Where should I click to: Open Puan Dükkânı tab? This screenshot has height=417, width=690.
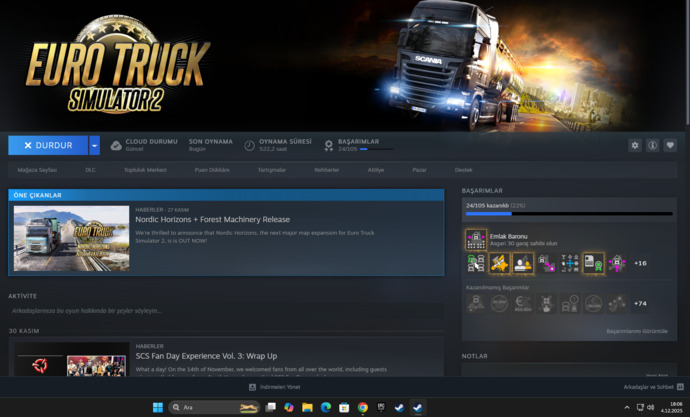pos(212,170)
